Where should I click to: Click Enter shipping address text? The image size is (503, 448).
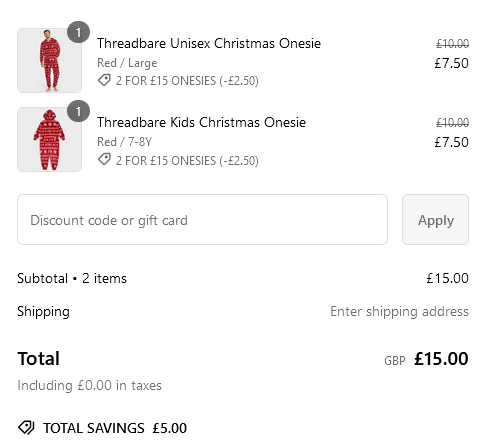[399, 312]
